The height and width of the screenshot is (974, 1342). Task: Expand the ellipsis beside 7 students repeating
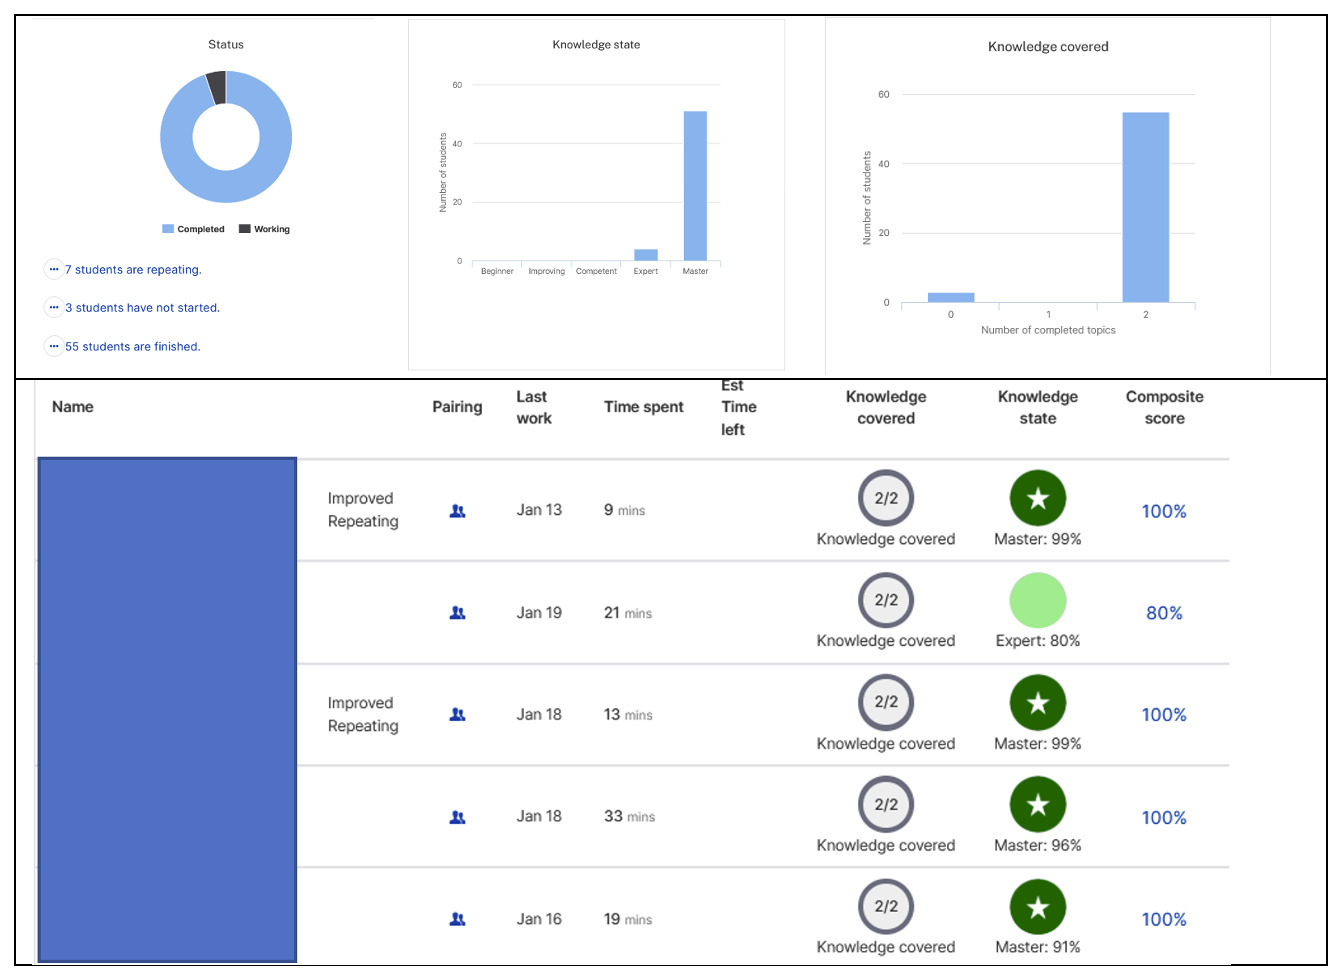pyautogui.click(x=54, y=269)
